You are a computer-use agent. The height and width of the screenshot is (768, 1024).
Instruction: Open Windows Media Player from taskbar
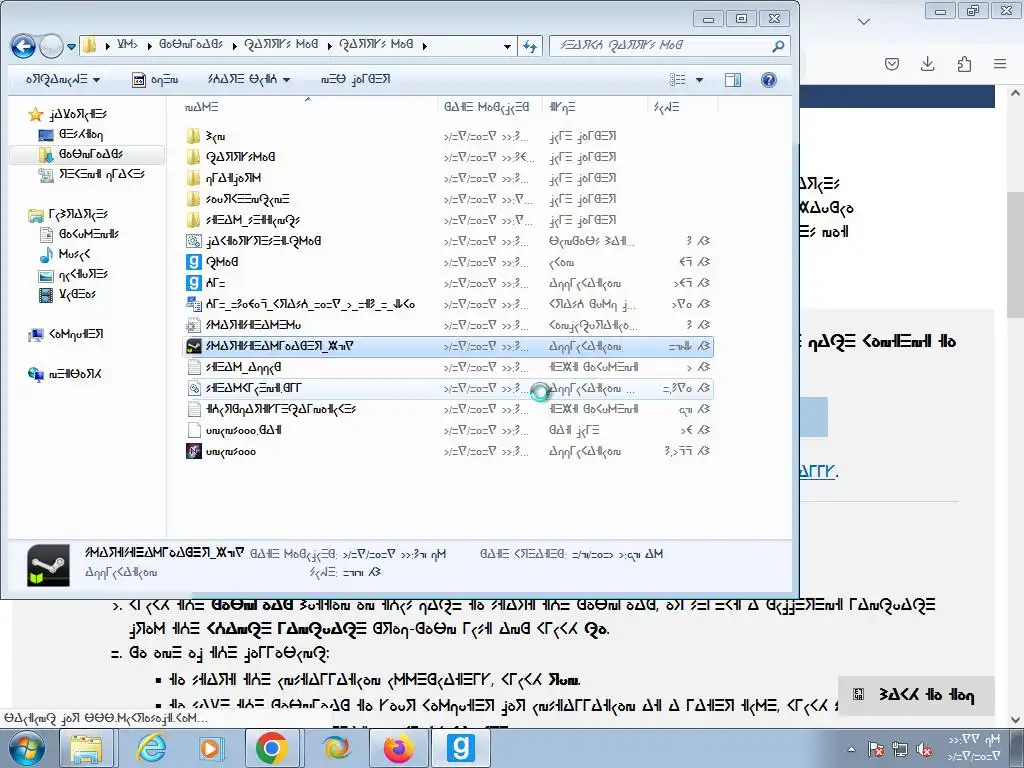click(x=210, y=748)
